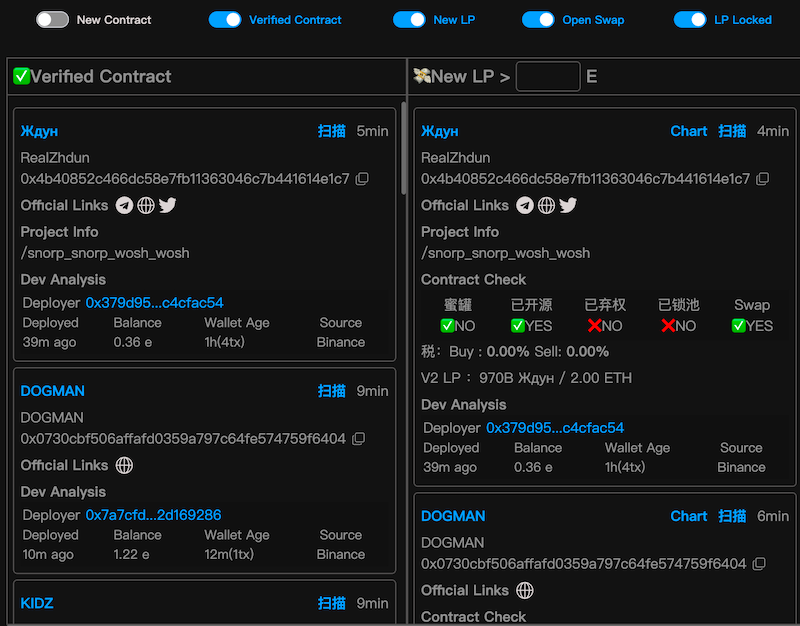This screenshot has height=626, width=800.
Task: Switch off the Open Swap toggle
Action: (x=538, y=20)
